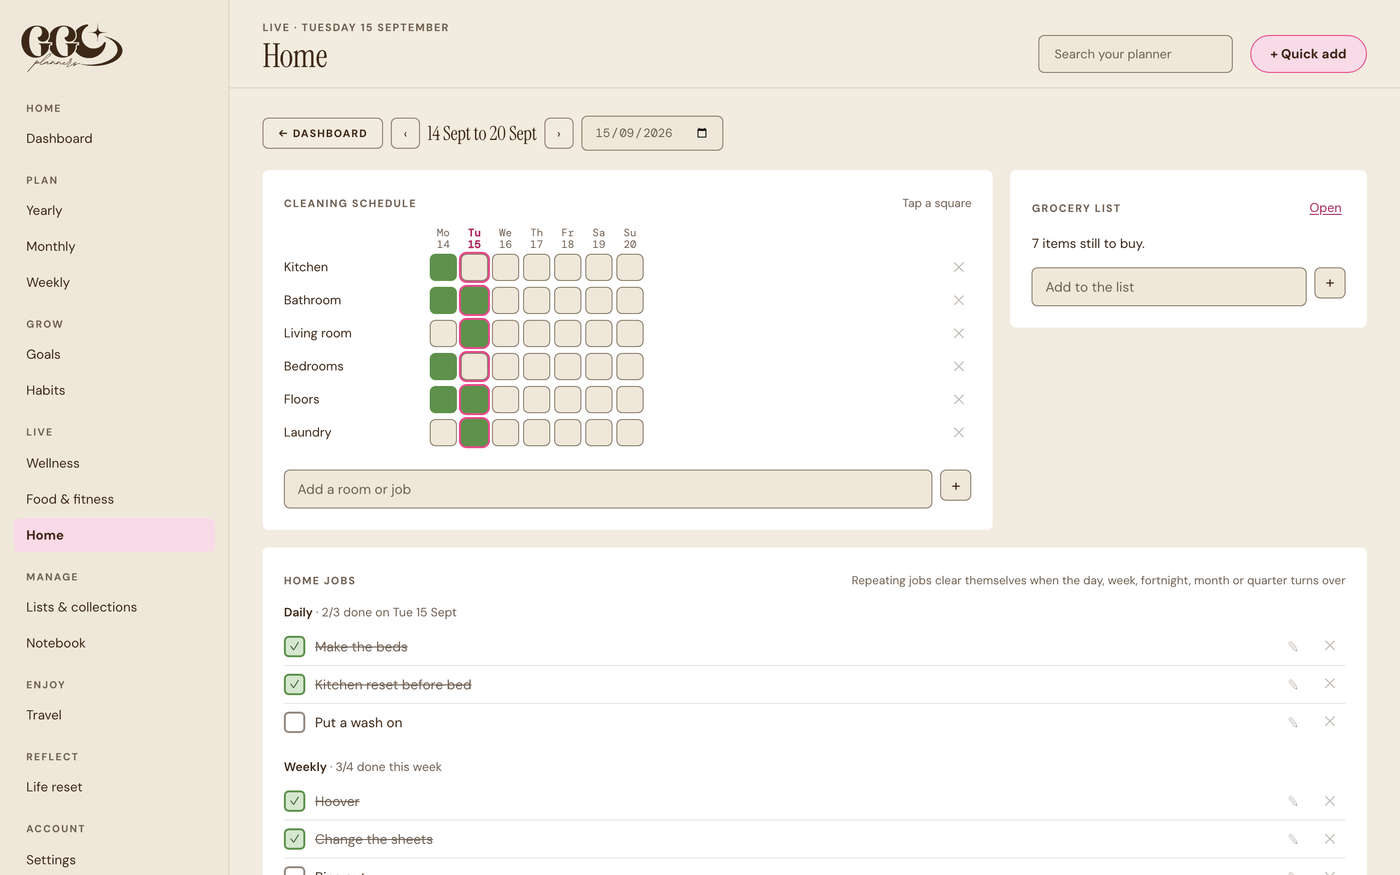
Task: Edit the Hoover weekly job
Action: coord(1293,801)
